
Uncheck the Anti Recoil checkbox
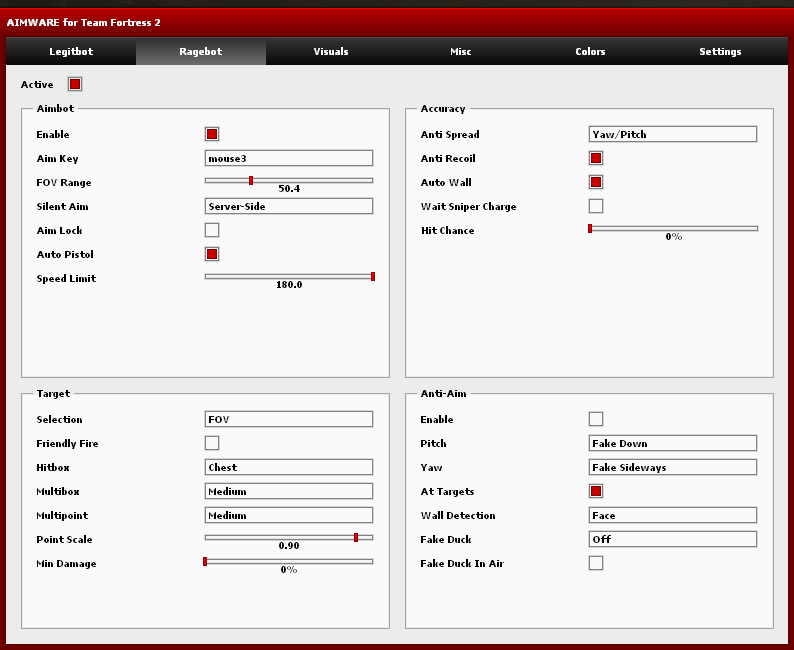point(596,158)
